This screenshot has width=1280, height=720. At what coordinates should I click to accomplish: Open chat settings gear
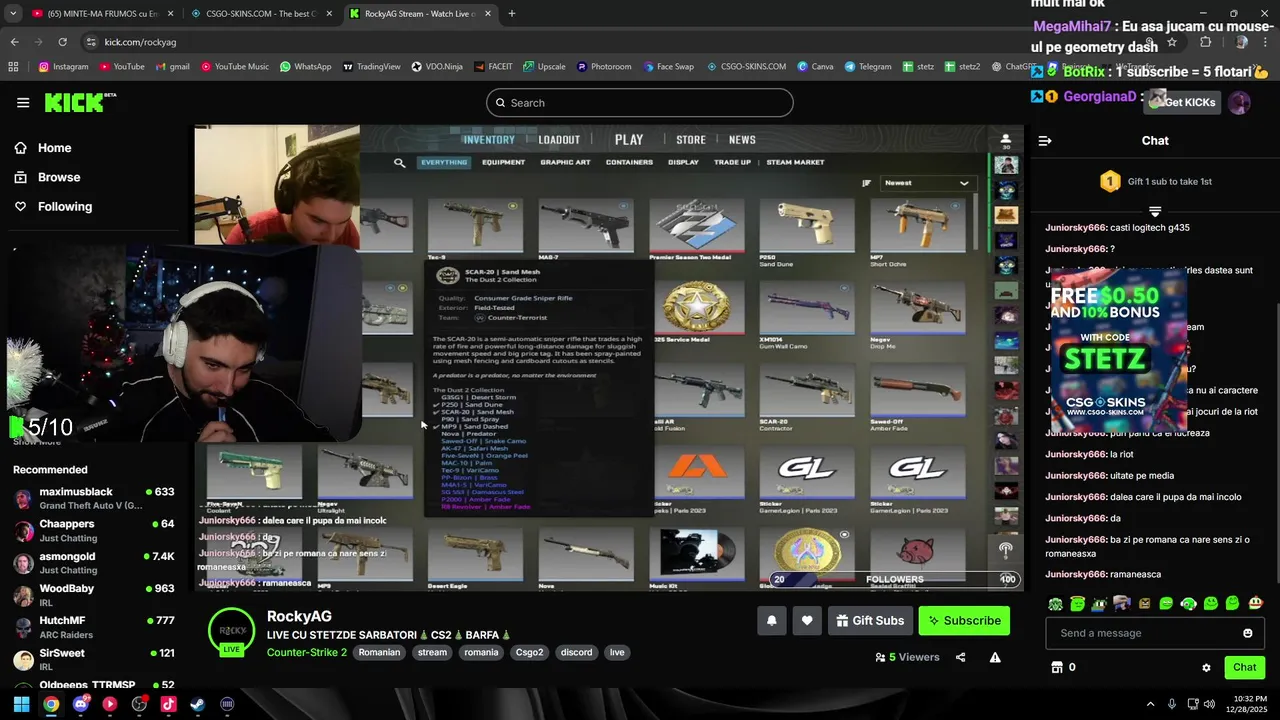(x=1206, y=668)
